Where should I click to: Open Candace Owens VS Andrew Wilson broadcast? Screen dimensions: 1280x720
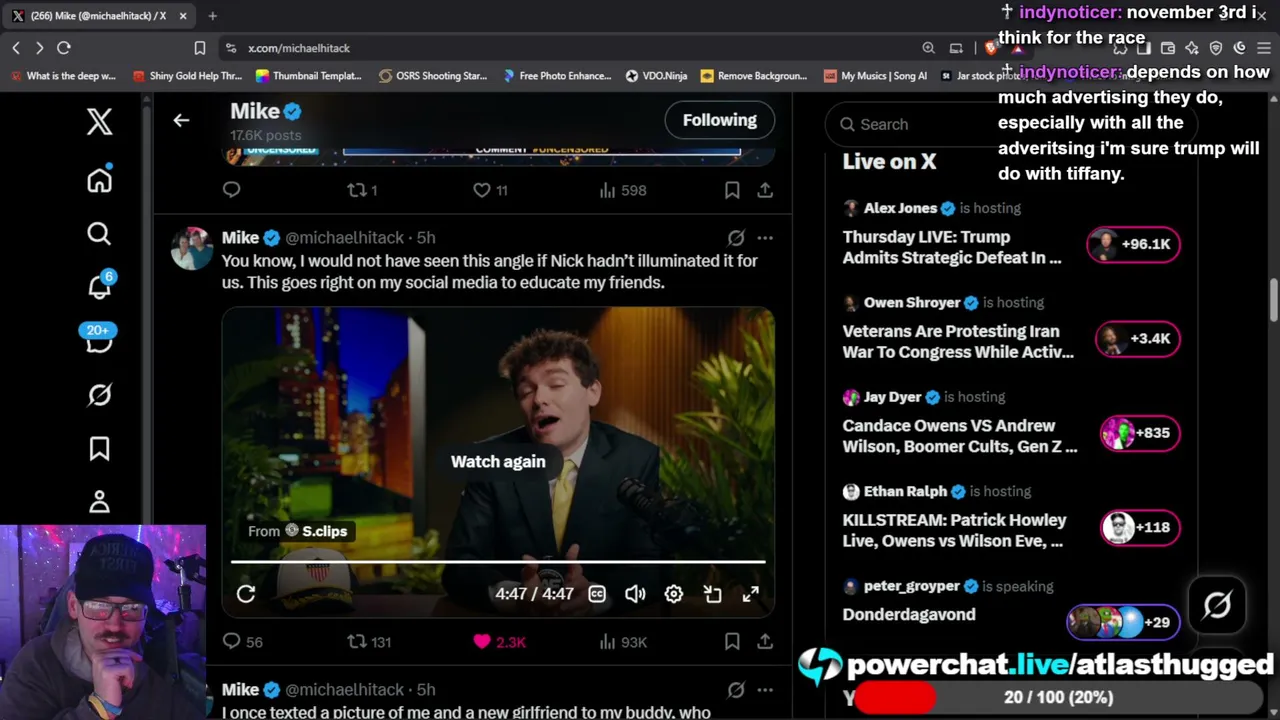point(959,436)
